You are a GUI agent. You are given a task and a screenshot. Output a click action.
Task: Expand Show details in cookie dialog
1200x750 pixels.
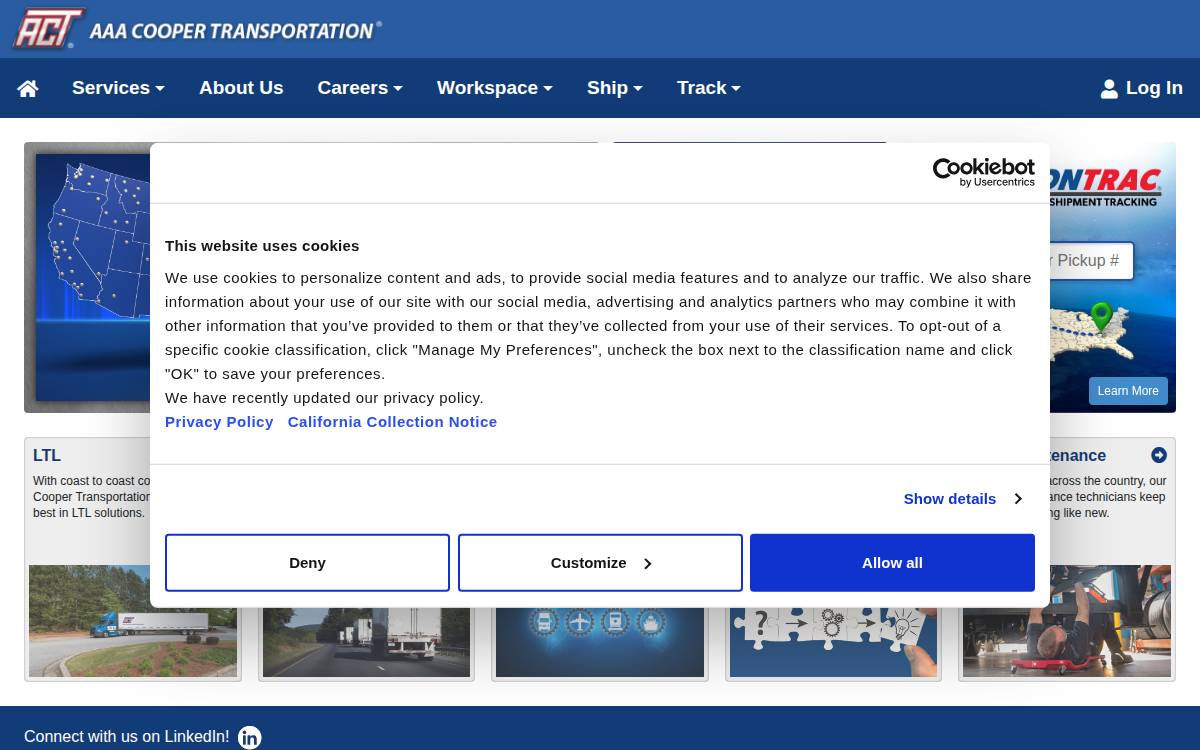(x=963, y=498)
